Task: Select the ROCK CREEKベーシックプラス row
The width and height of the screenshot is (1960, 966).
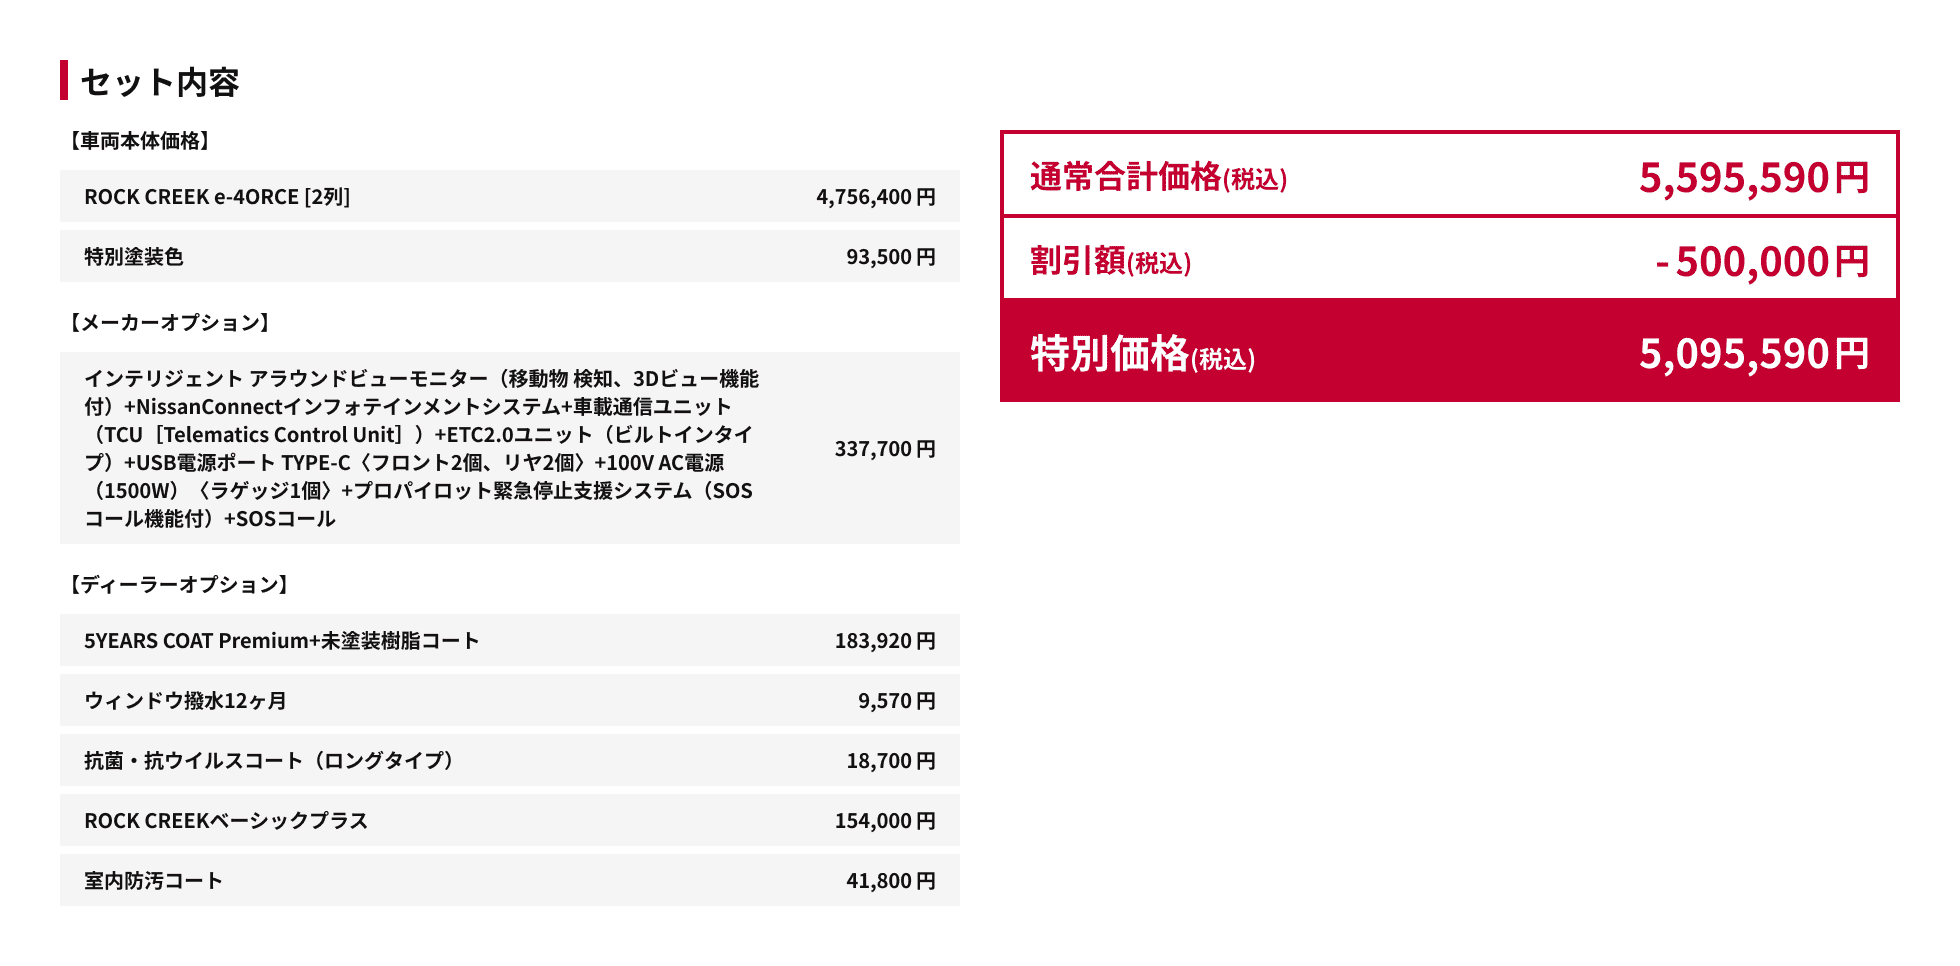Action: click(x=510, y=820)
